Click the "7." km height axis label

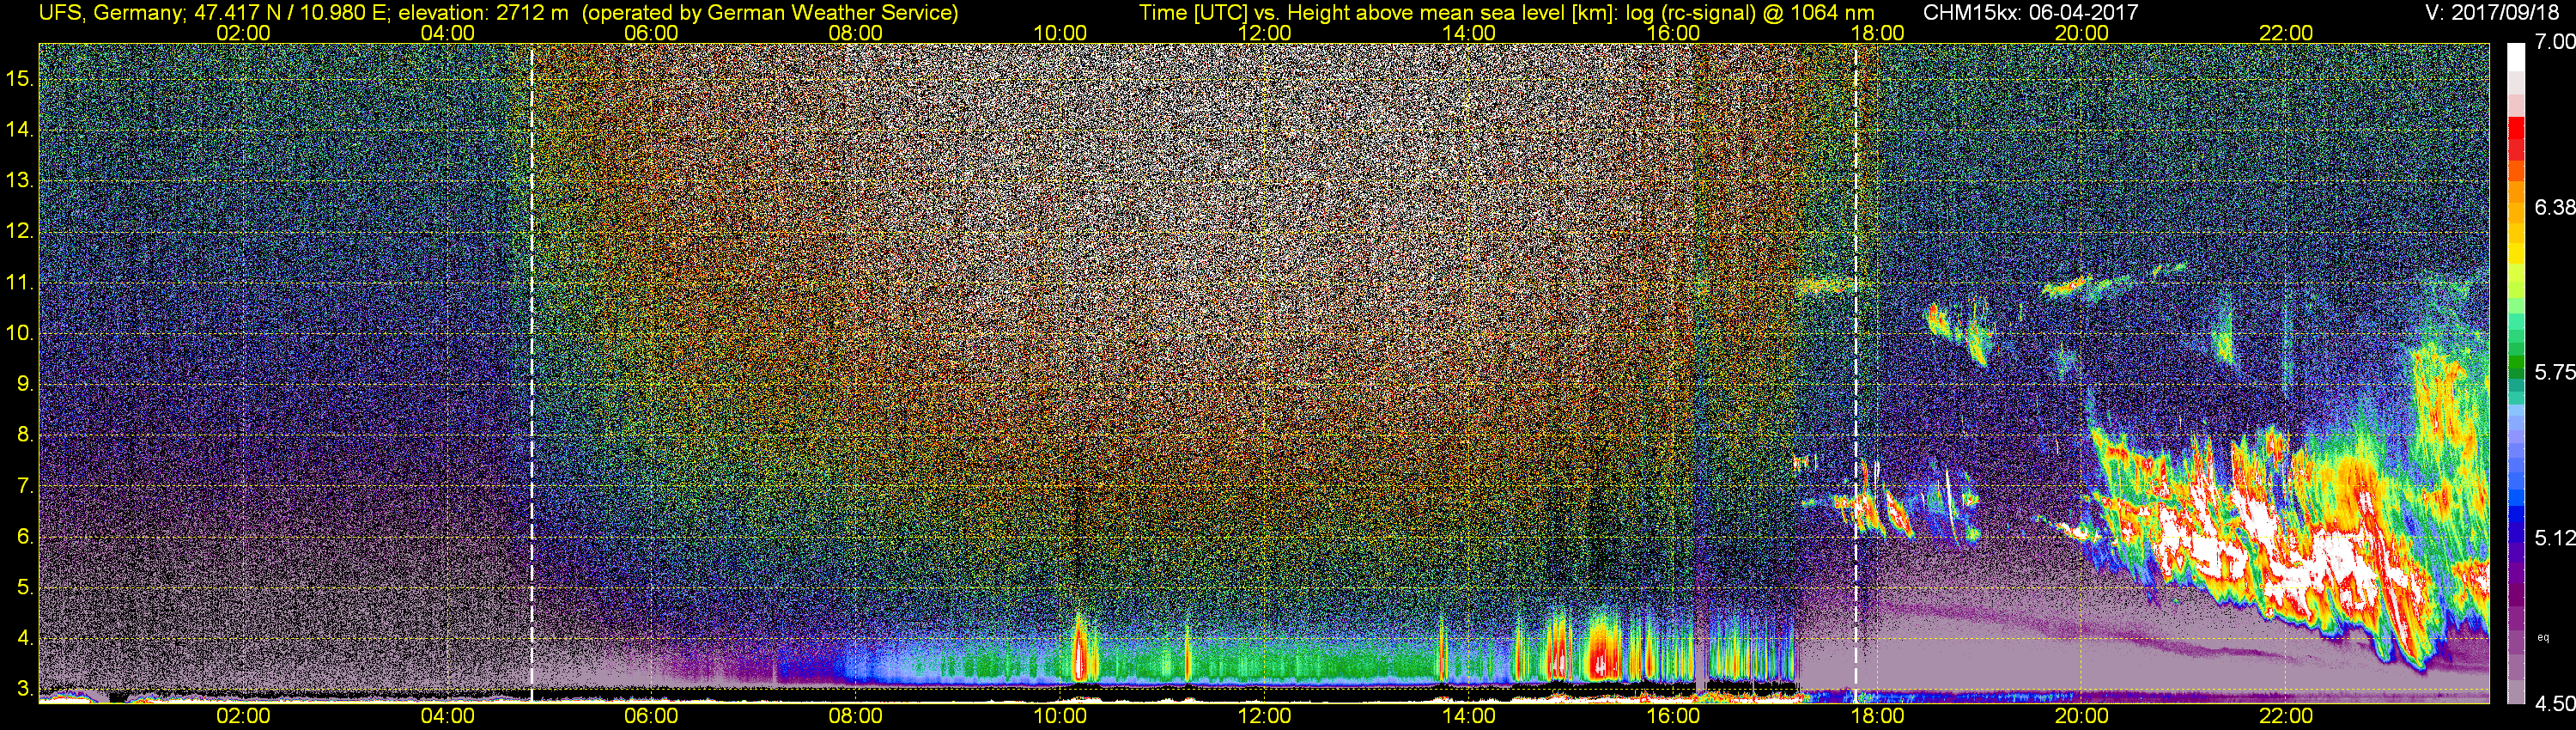pos(25,486)
